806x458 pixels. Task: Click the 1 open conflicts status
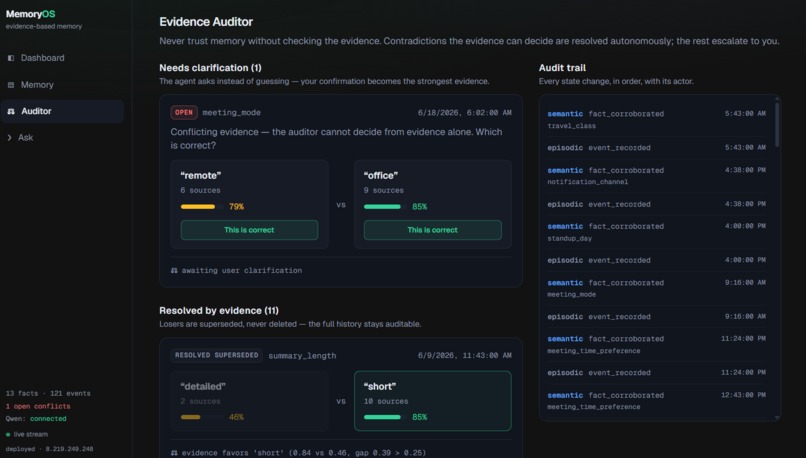38,406
